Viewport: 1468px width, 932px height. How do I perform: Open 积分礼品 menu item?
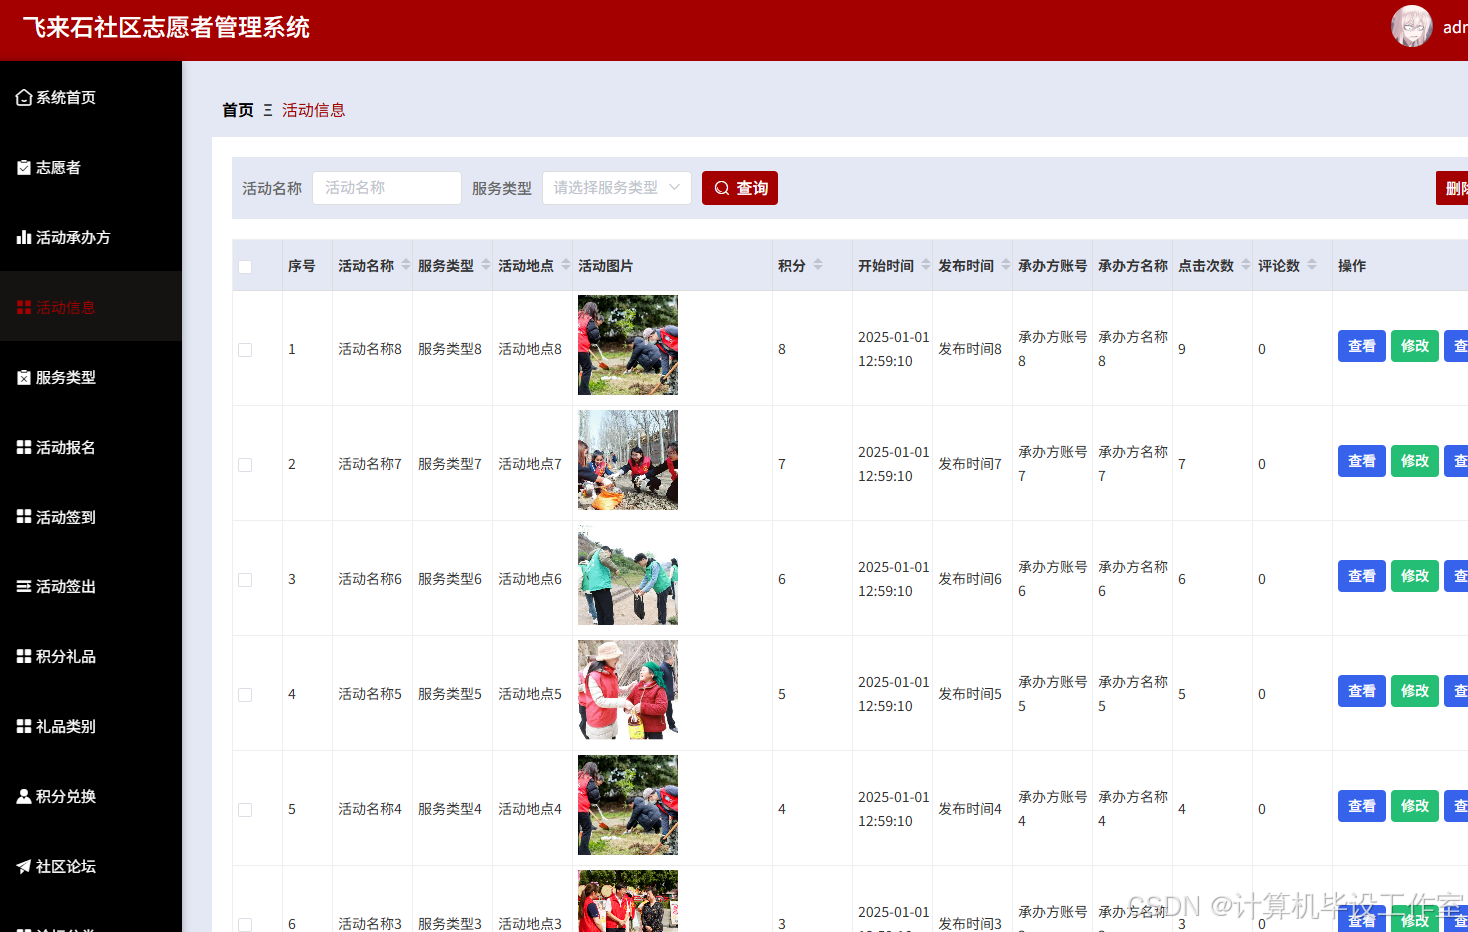coord(91,657)
